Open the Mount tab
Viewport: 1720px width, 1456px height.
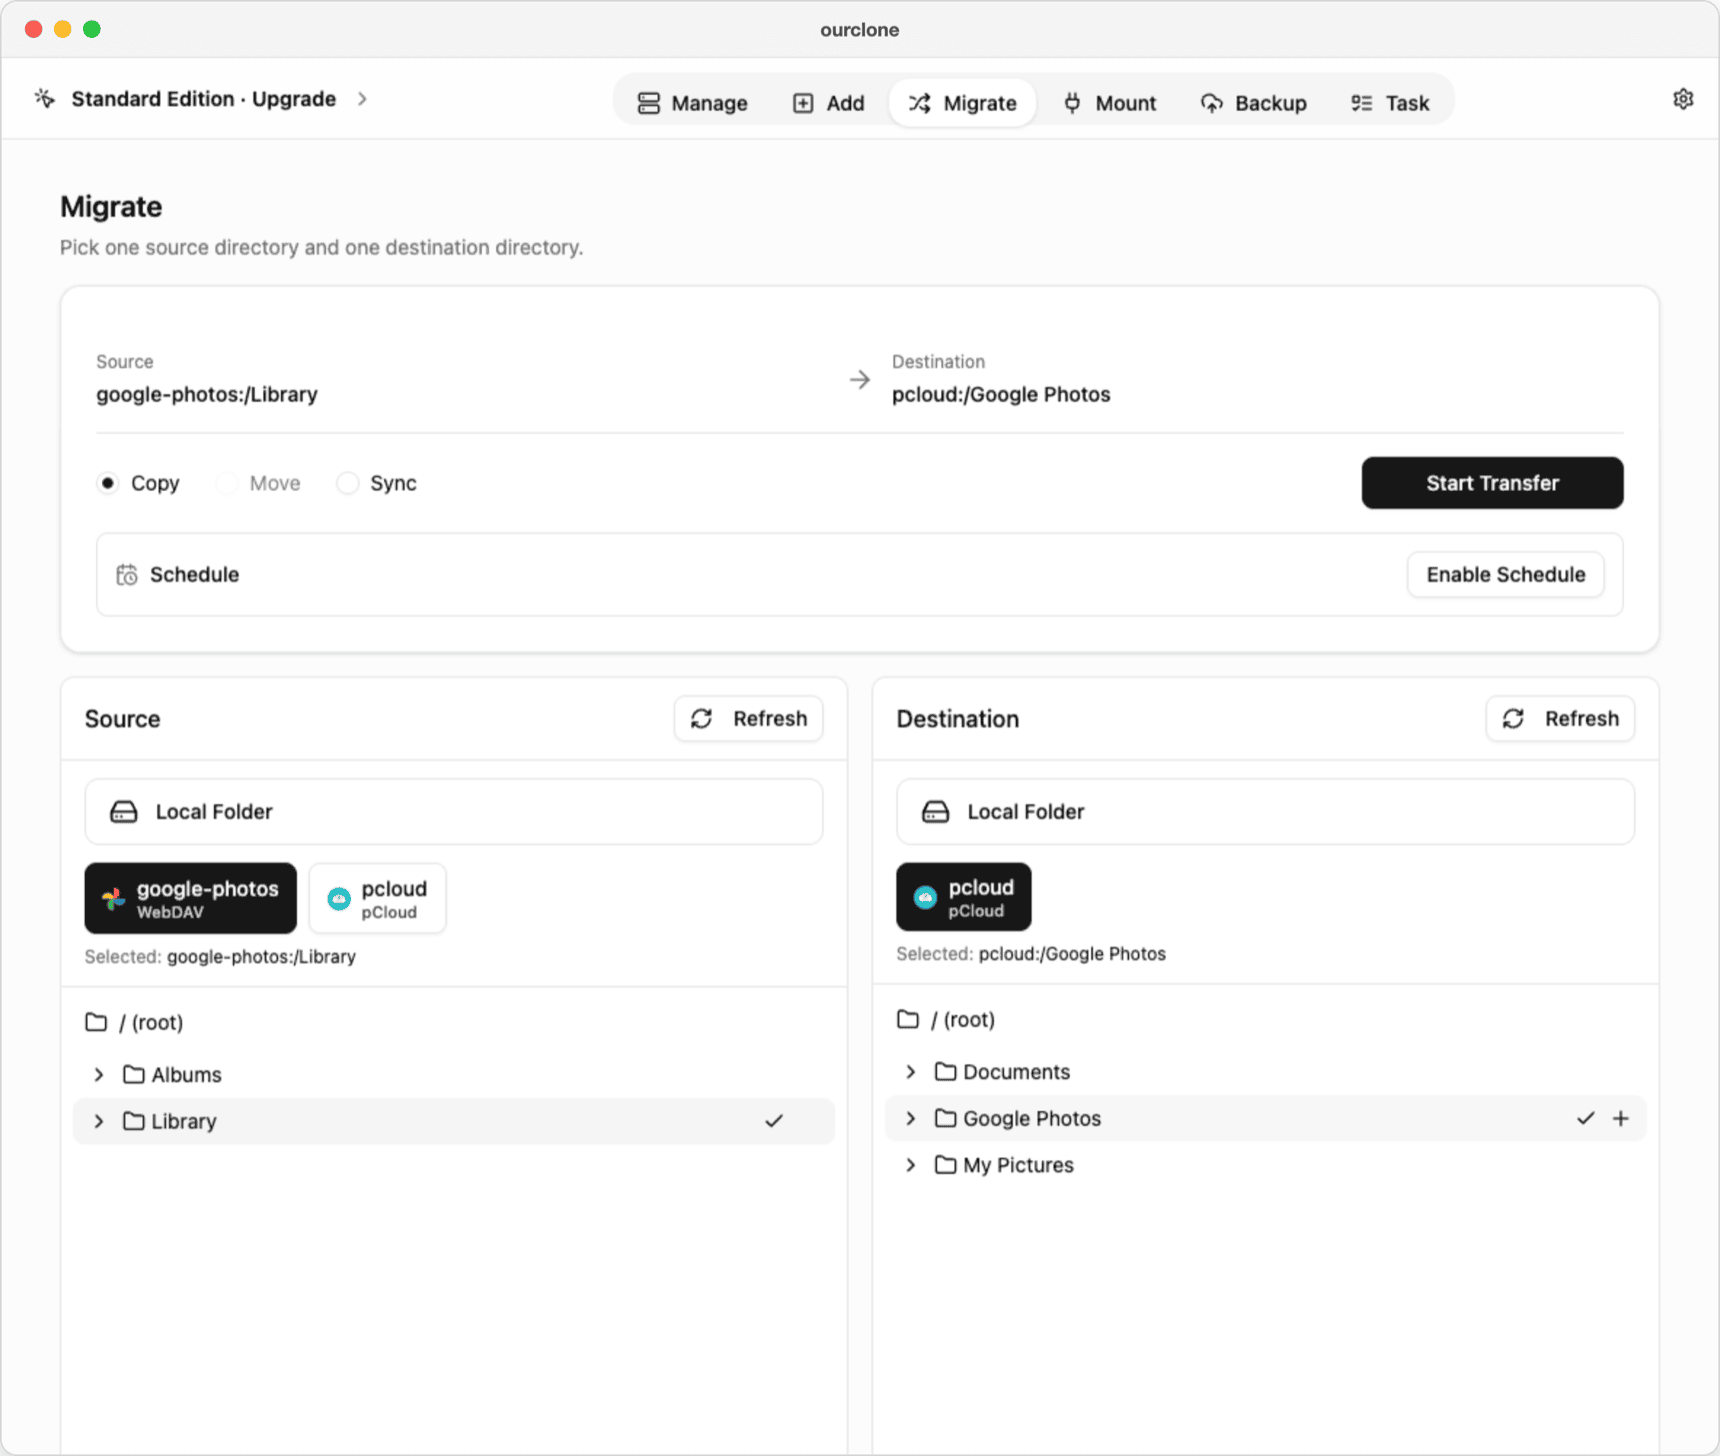[x=1110, y=103]
